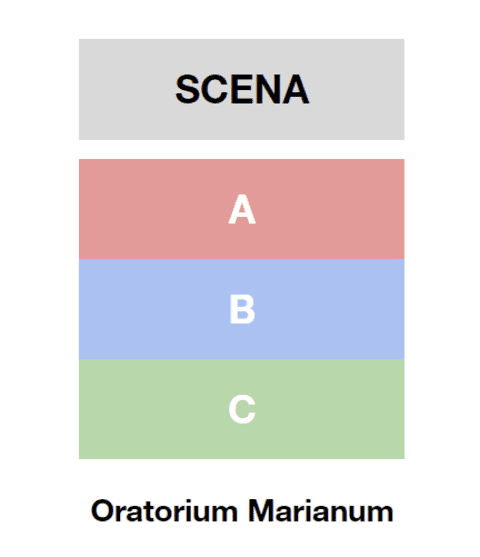Click the word Marianum in caption
The image size is (480, 557).
coord(320,511)
